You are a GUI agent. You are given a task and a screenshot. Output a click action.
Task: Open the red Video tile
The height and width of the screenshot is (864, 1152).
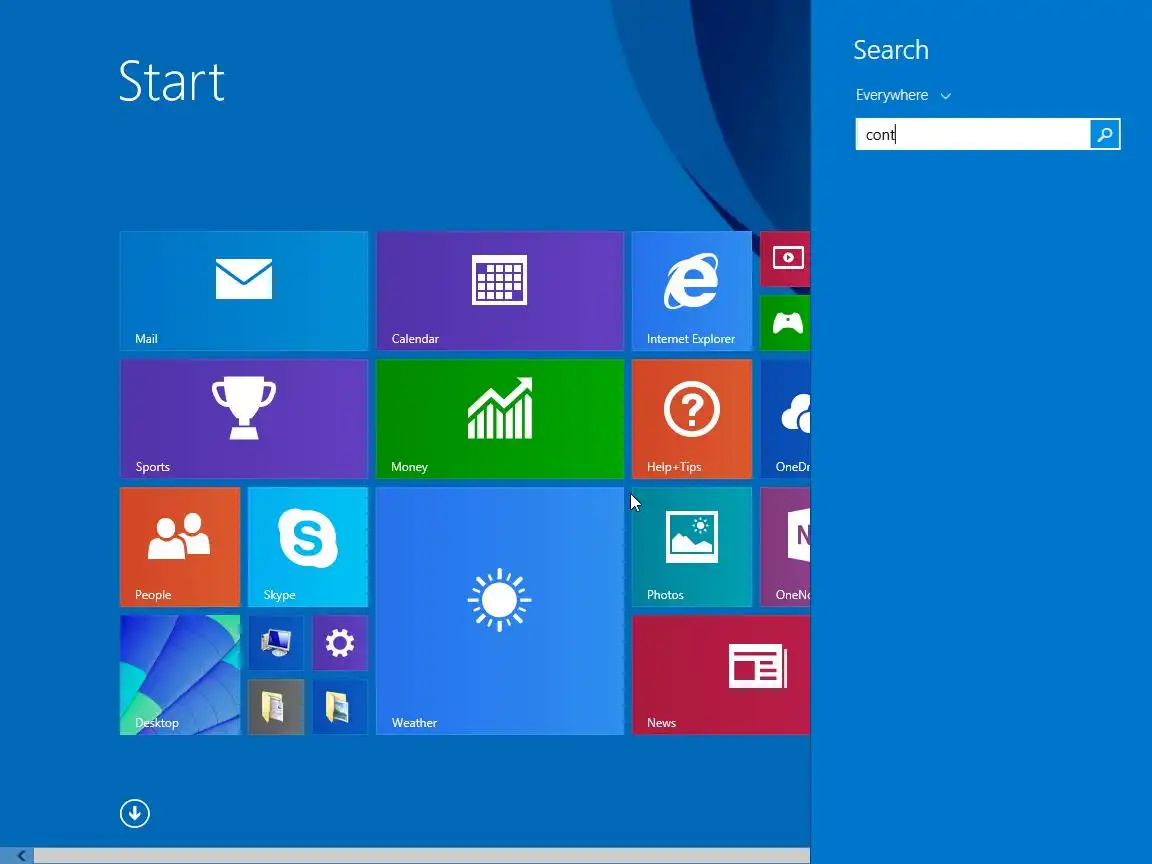[785, 259]
